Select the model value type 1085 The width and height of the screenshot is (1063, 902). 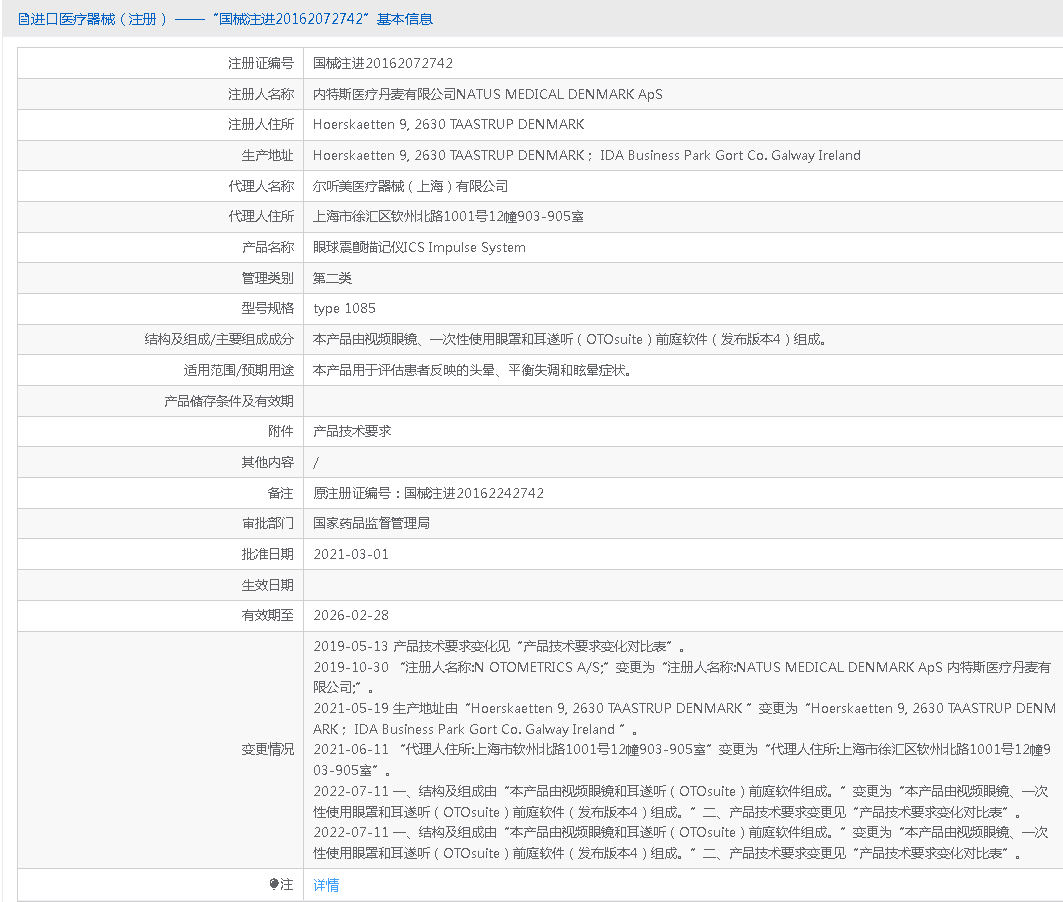click(344, 308)
